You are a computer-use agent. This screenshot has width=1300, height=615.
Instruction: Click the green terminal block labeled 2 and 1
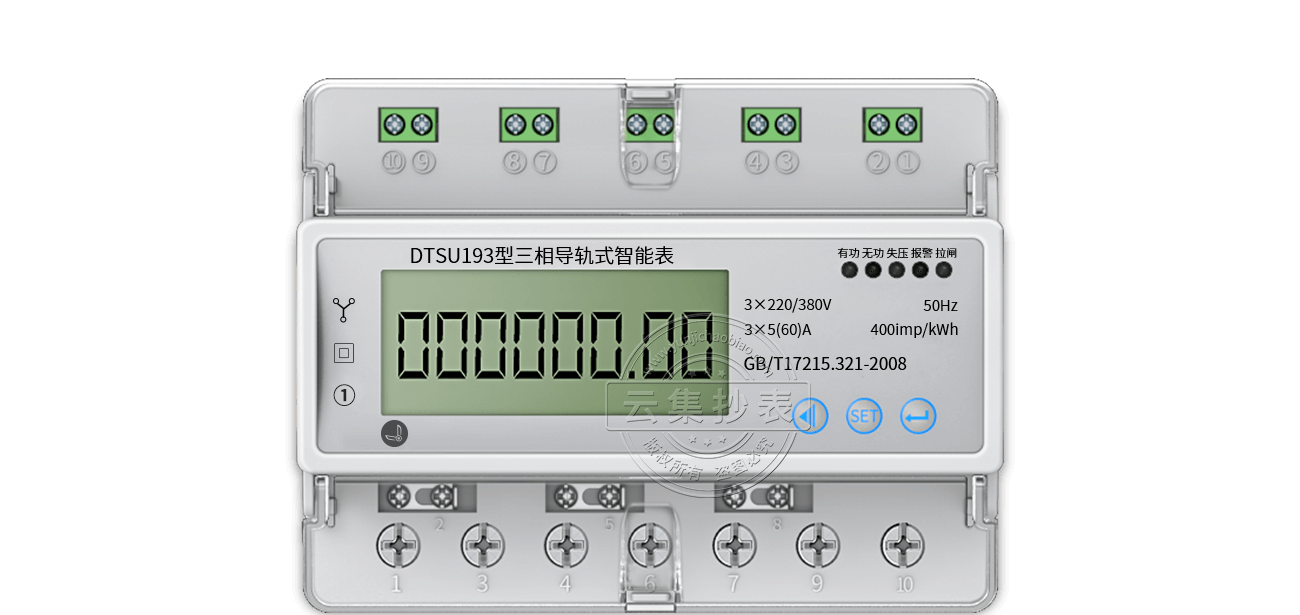click(x=892, y=125)
